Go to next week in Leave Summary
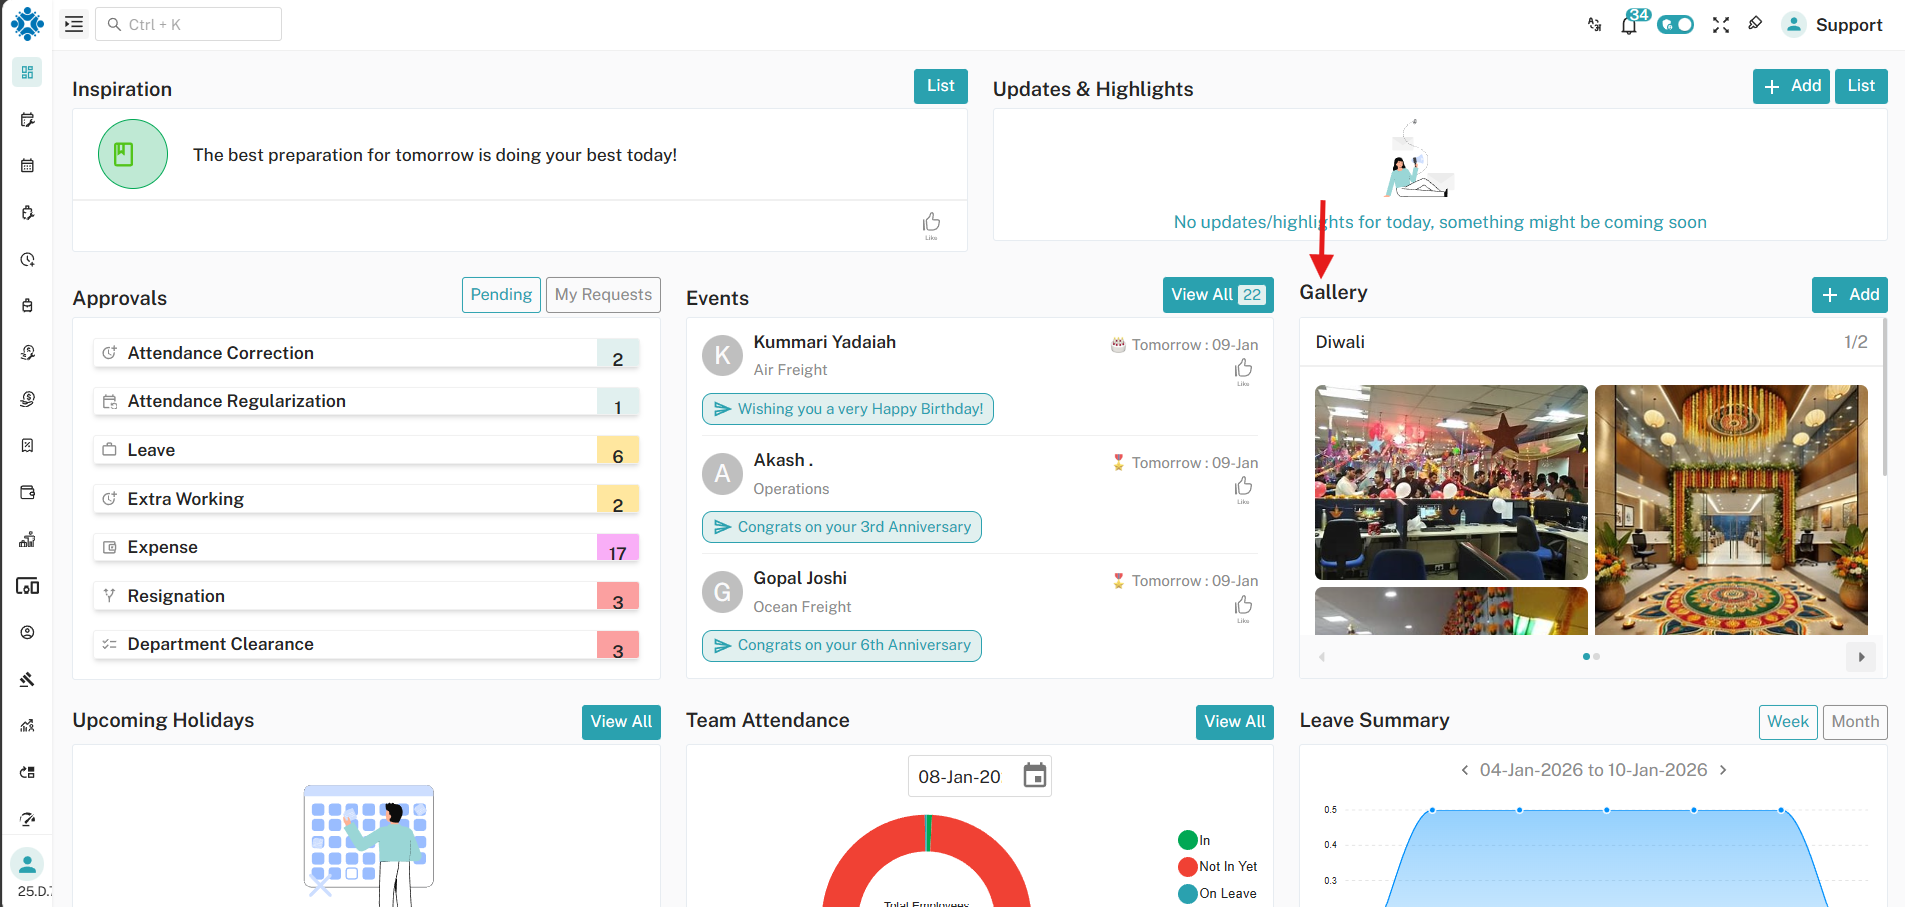This screenshot has width=1905, height=907. click(x=1723, y=770)
